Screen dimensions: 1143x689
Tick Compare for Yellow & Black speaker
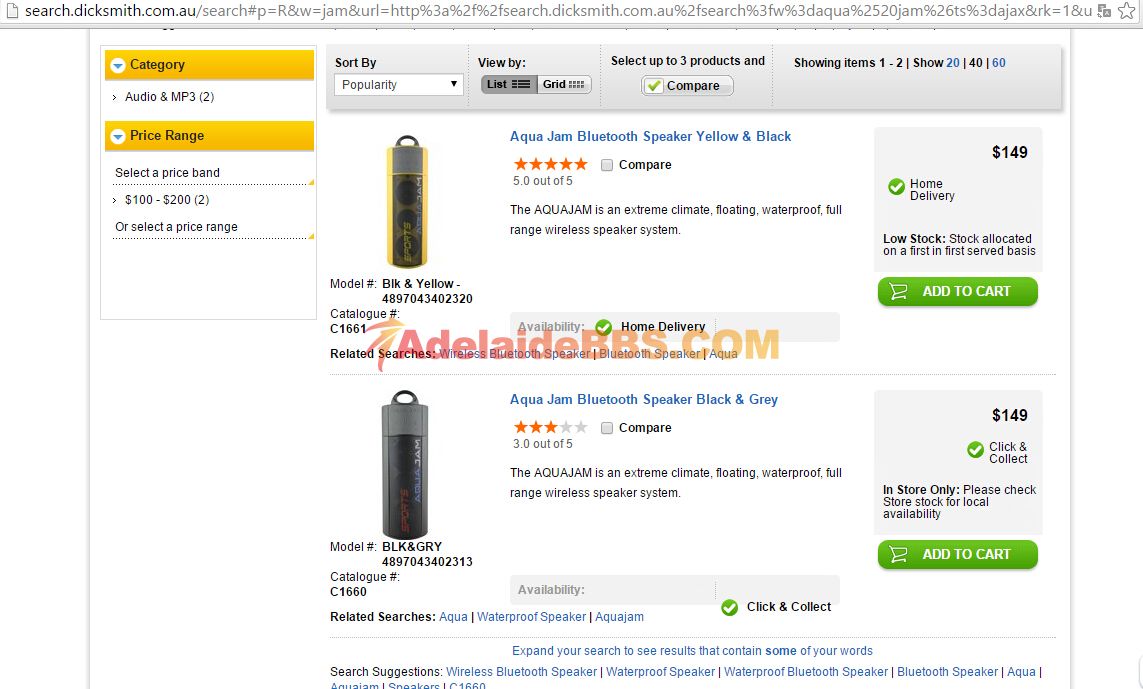point(607,165)
